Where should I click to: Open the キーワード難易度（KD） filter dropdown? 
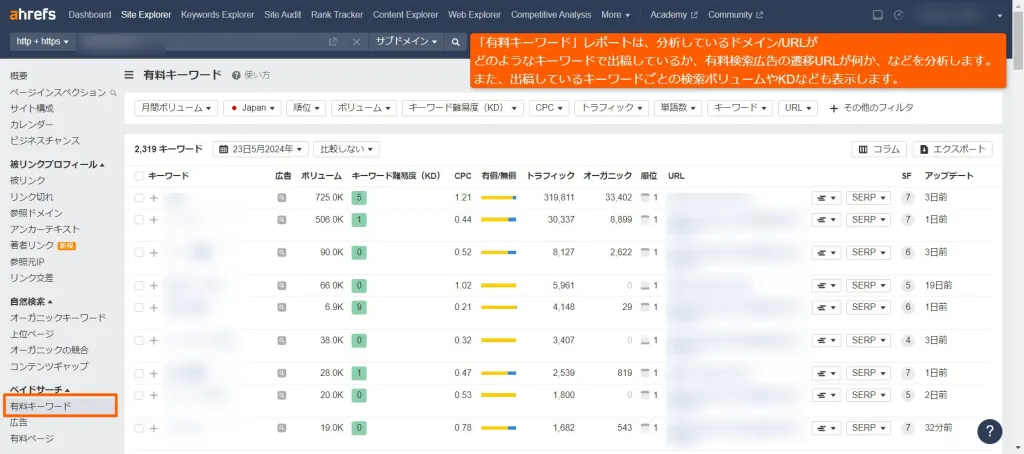pos(463,108)
